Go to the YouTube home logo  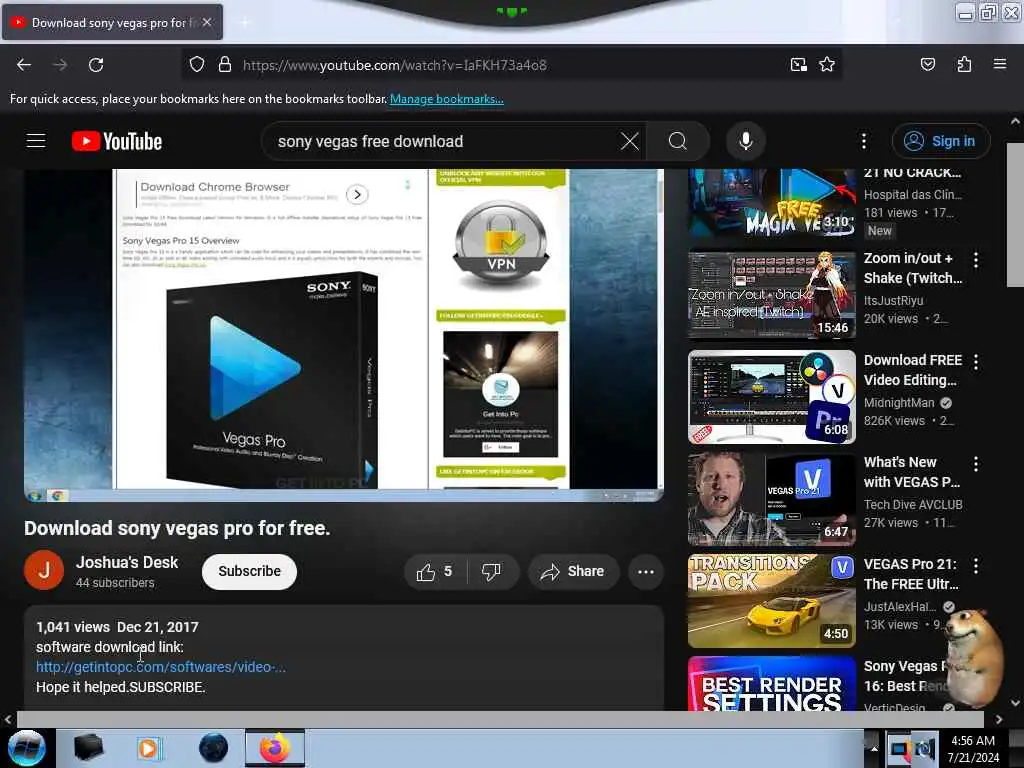click(x=117, y=141)
